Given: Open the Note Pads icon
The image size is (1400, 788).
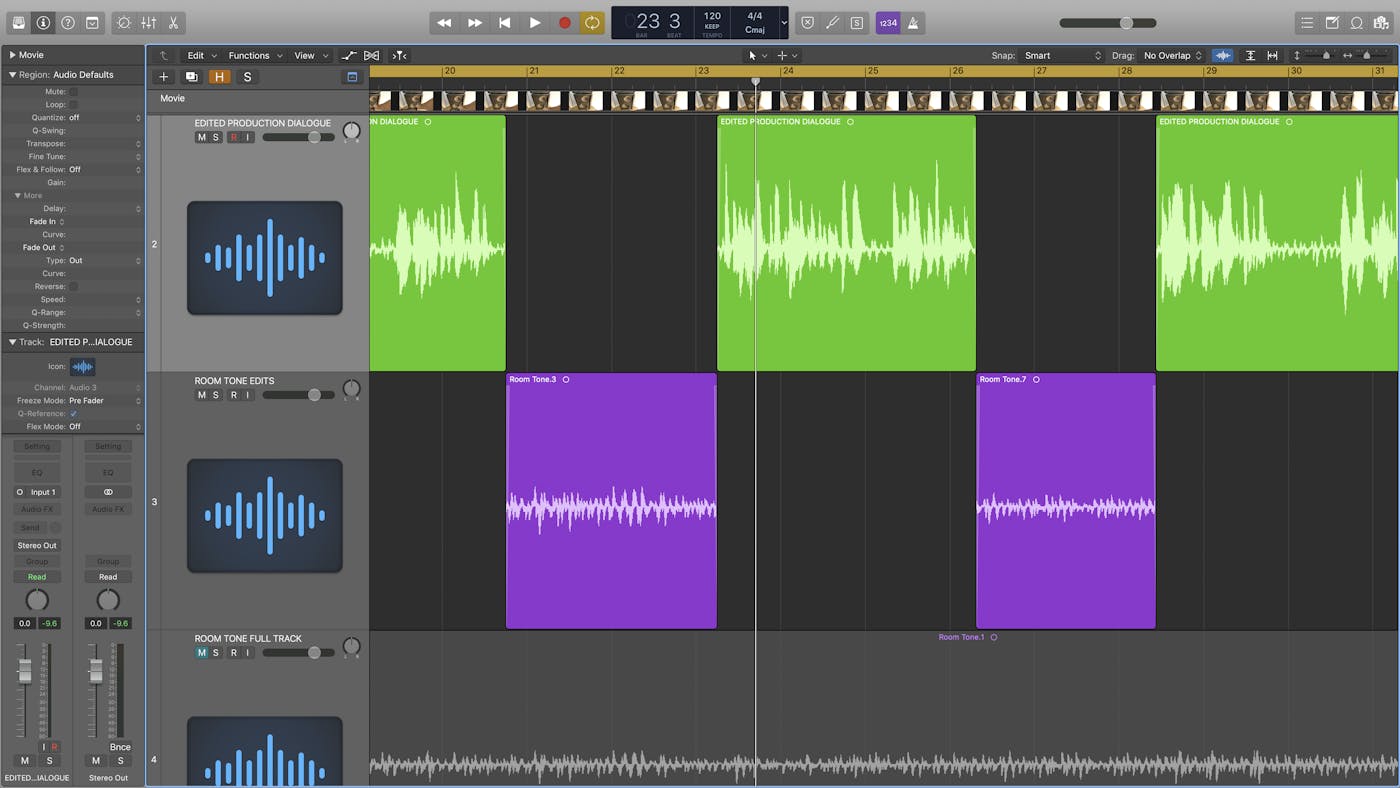Looking at the screenshot, I should 1332,22.
